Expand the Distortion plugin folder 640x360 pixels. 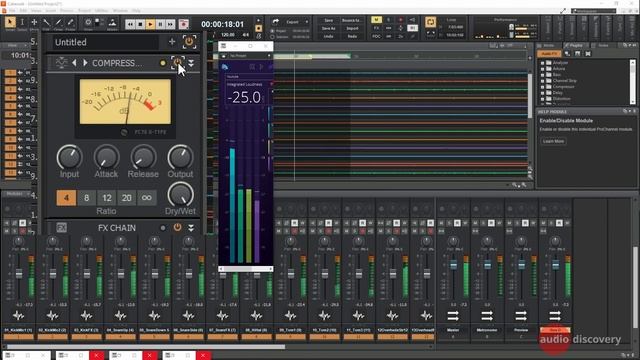(x=542, y=99)
